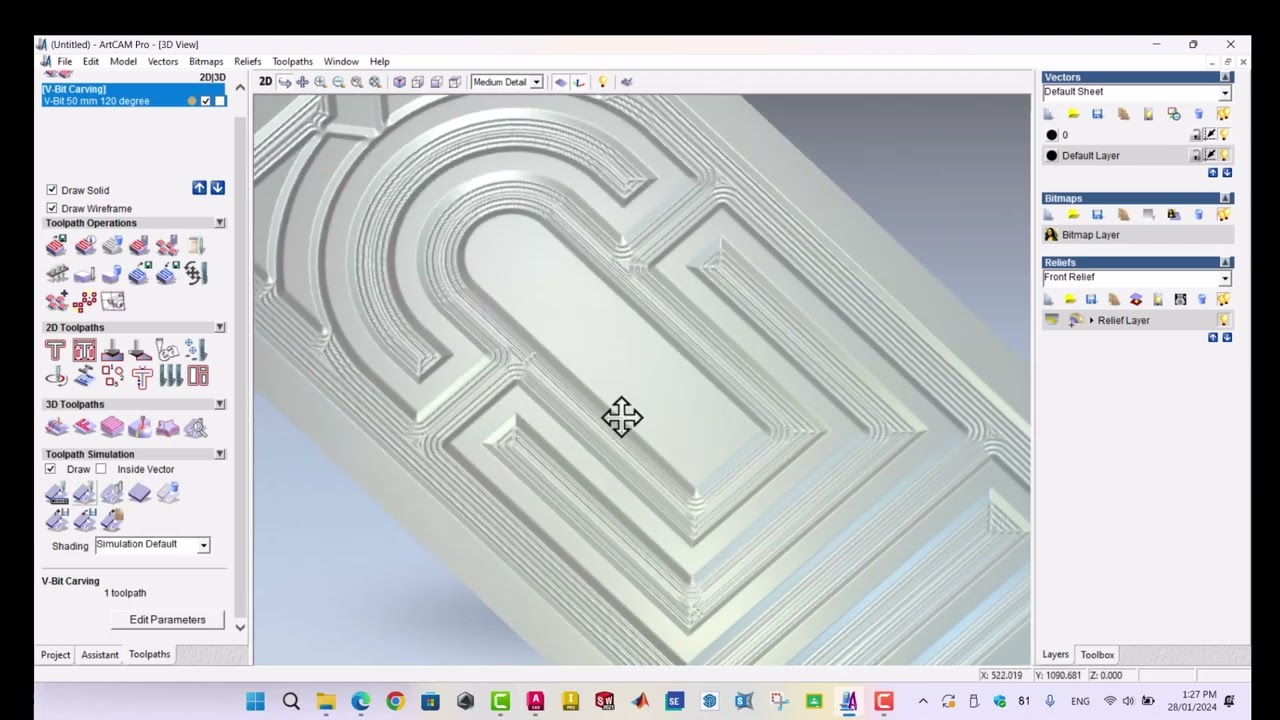Click the first icon in Toolpath Operations

pos(56,246)
